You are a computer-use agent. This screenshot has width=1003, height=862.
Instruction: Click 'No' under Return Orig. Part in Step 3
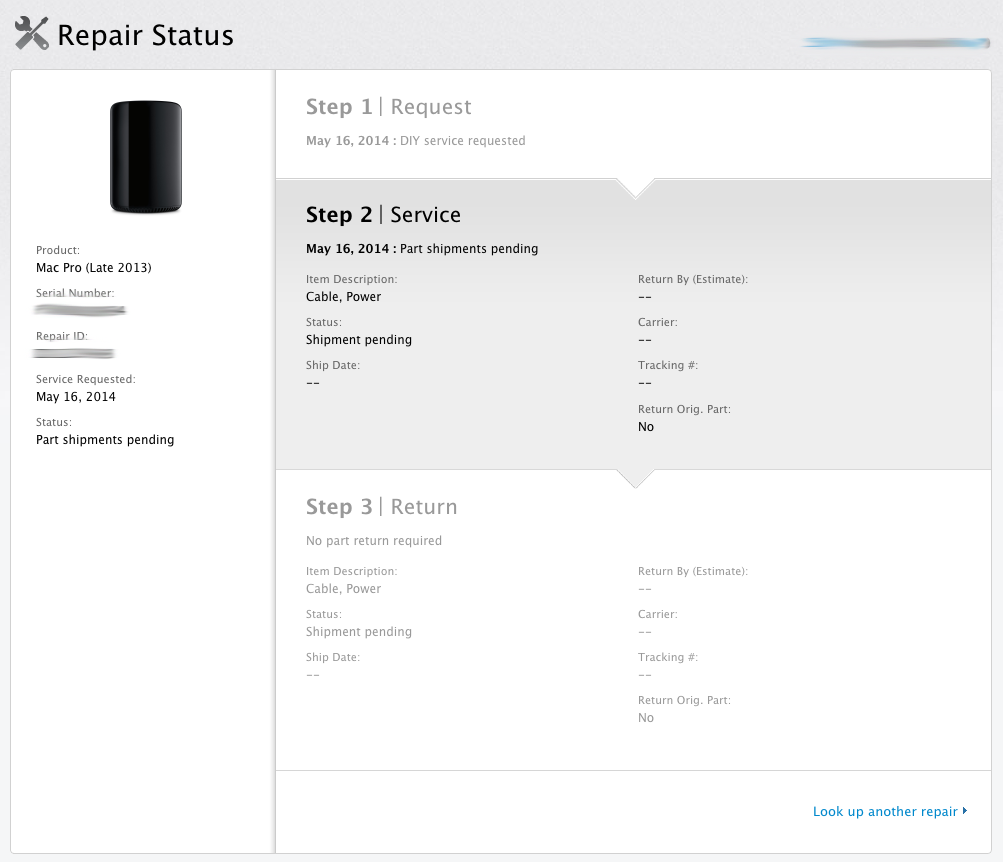click(x=645, y=718)
